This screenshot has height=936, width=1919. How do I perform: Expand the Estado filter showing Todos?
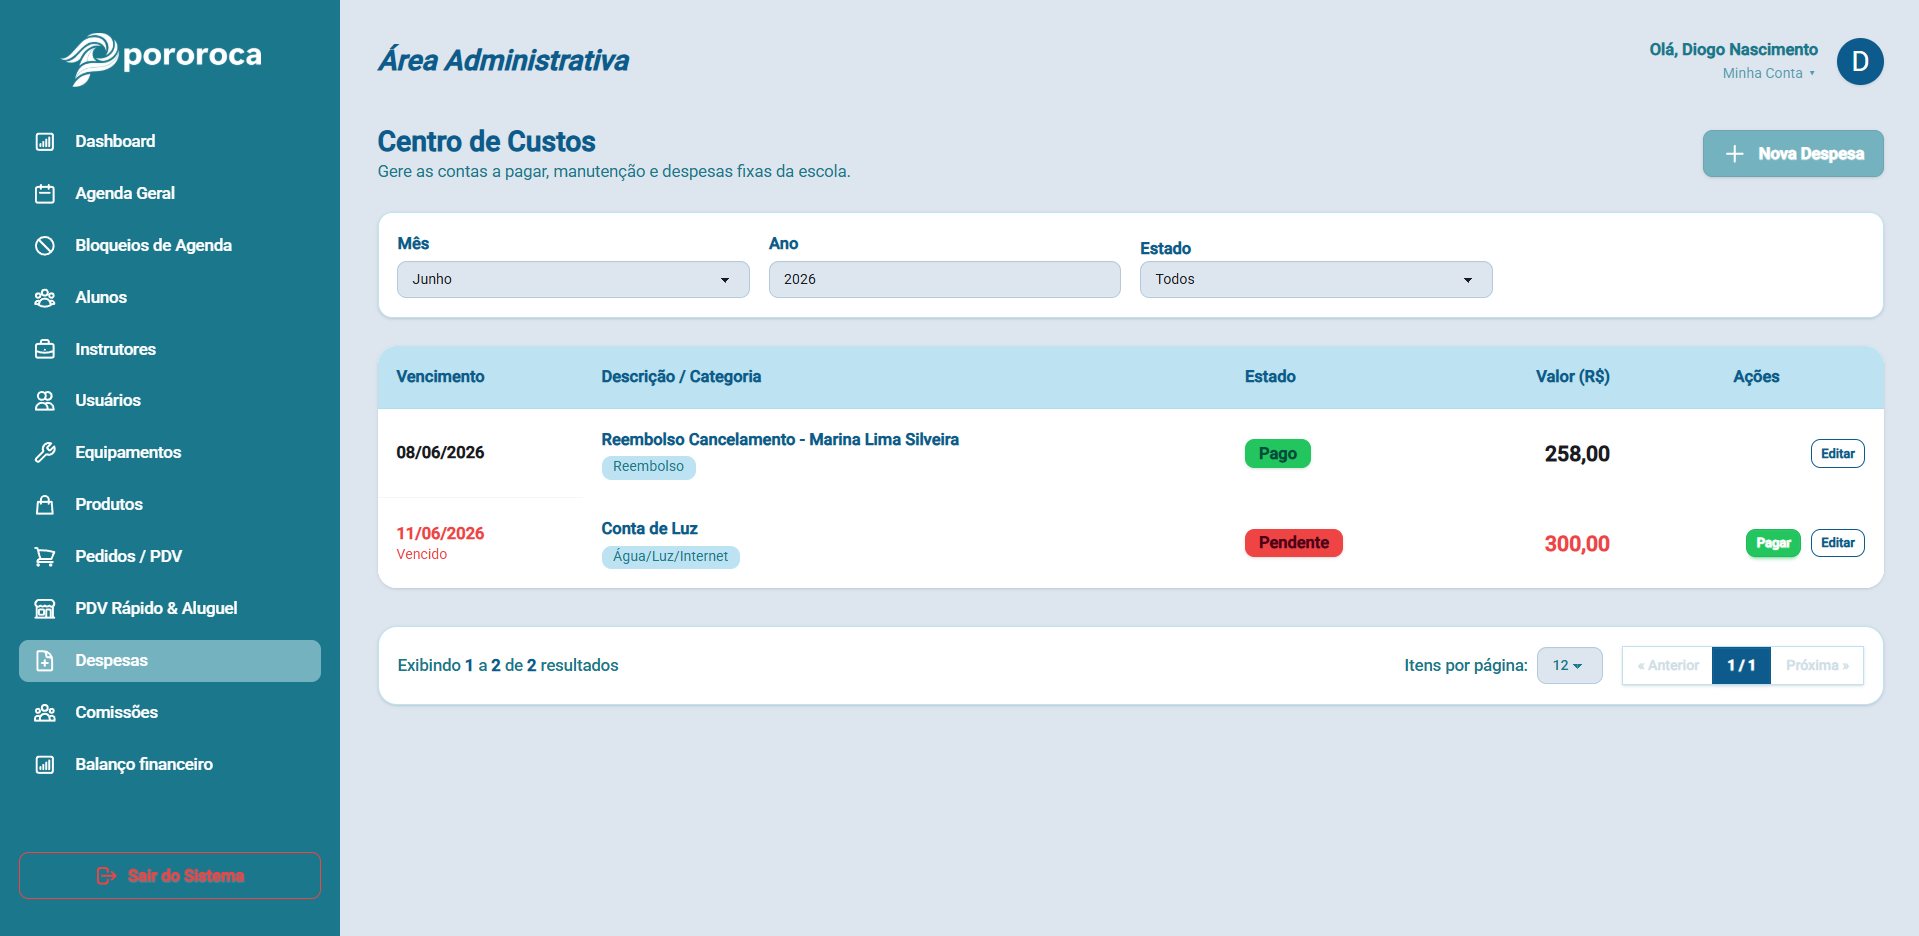tap(1316, 280)
